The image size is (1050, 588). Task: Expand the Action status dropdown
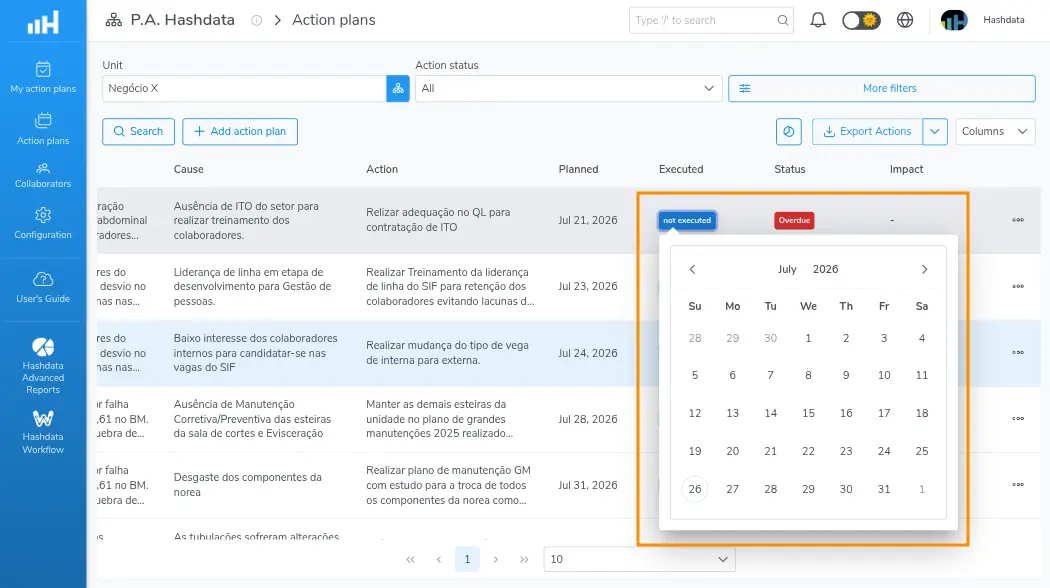point(569,88)
